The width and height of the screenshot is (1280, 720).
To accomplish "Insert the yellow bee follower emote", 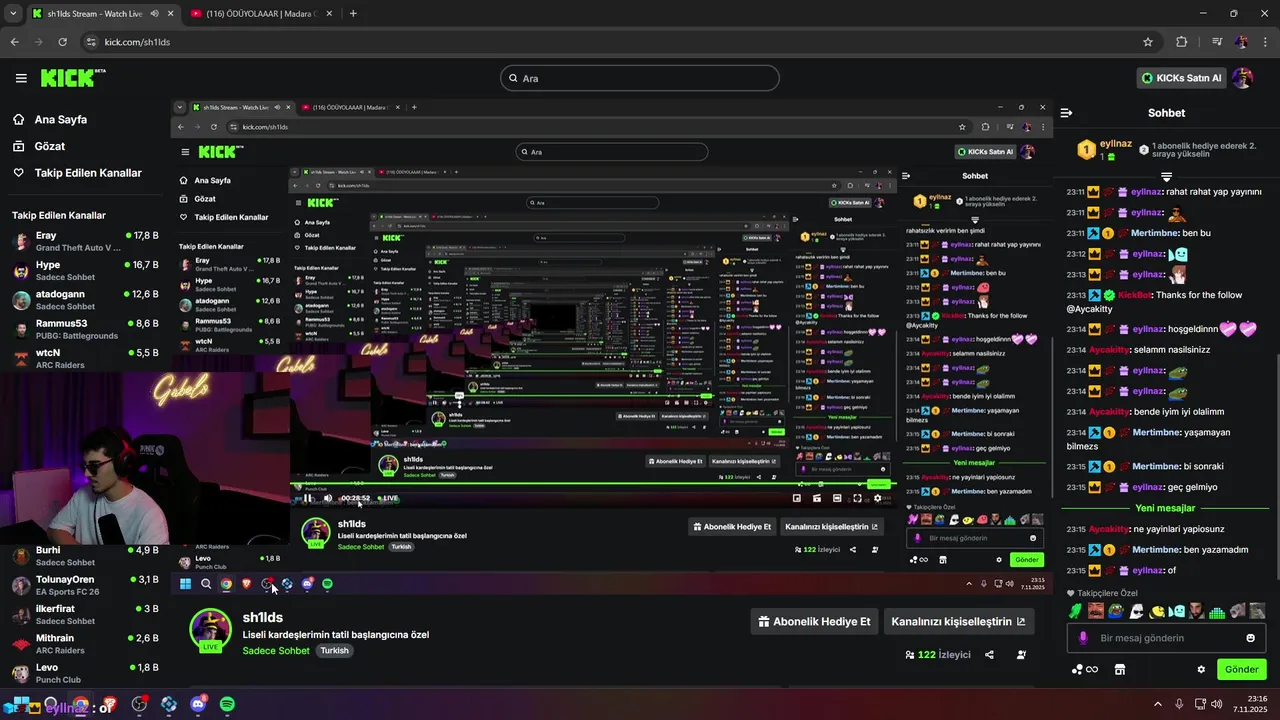I will 1157,611.
